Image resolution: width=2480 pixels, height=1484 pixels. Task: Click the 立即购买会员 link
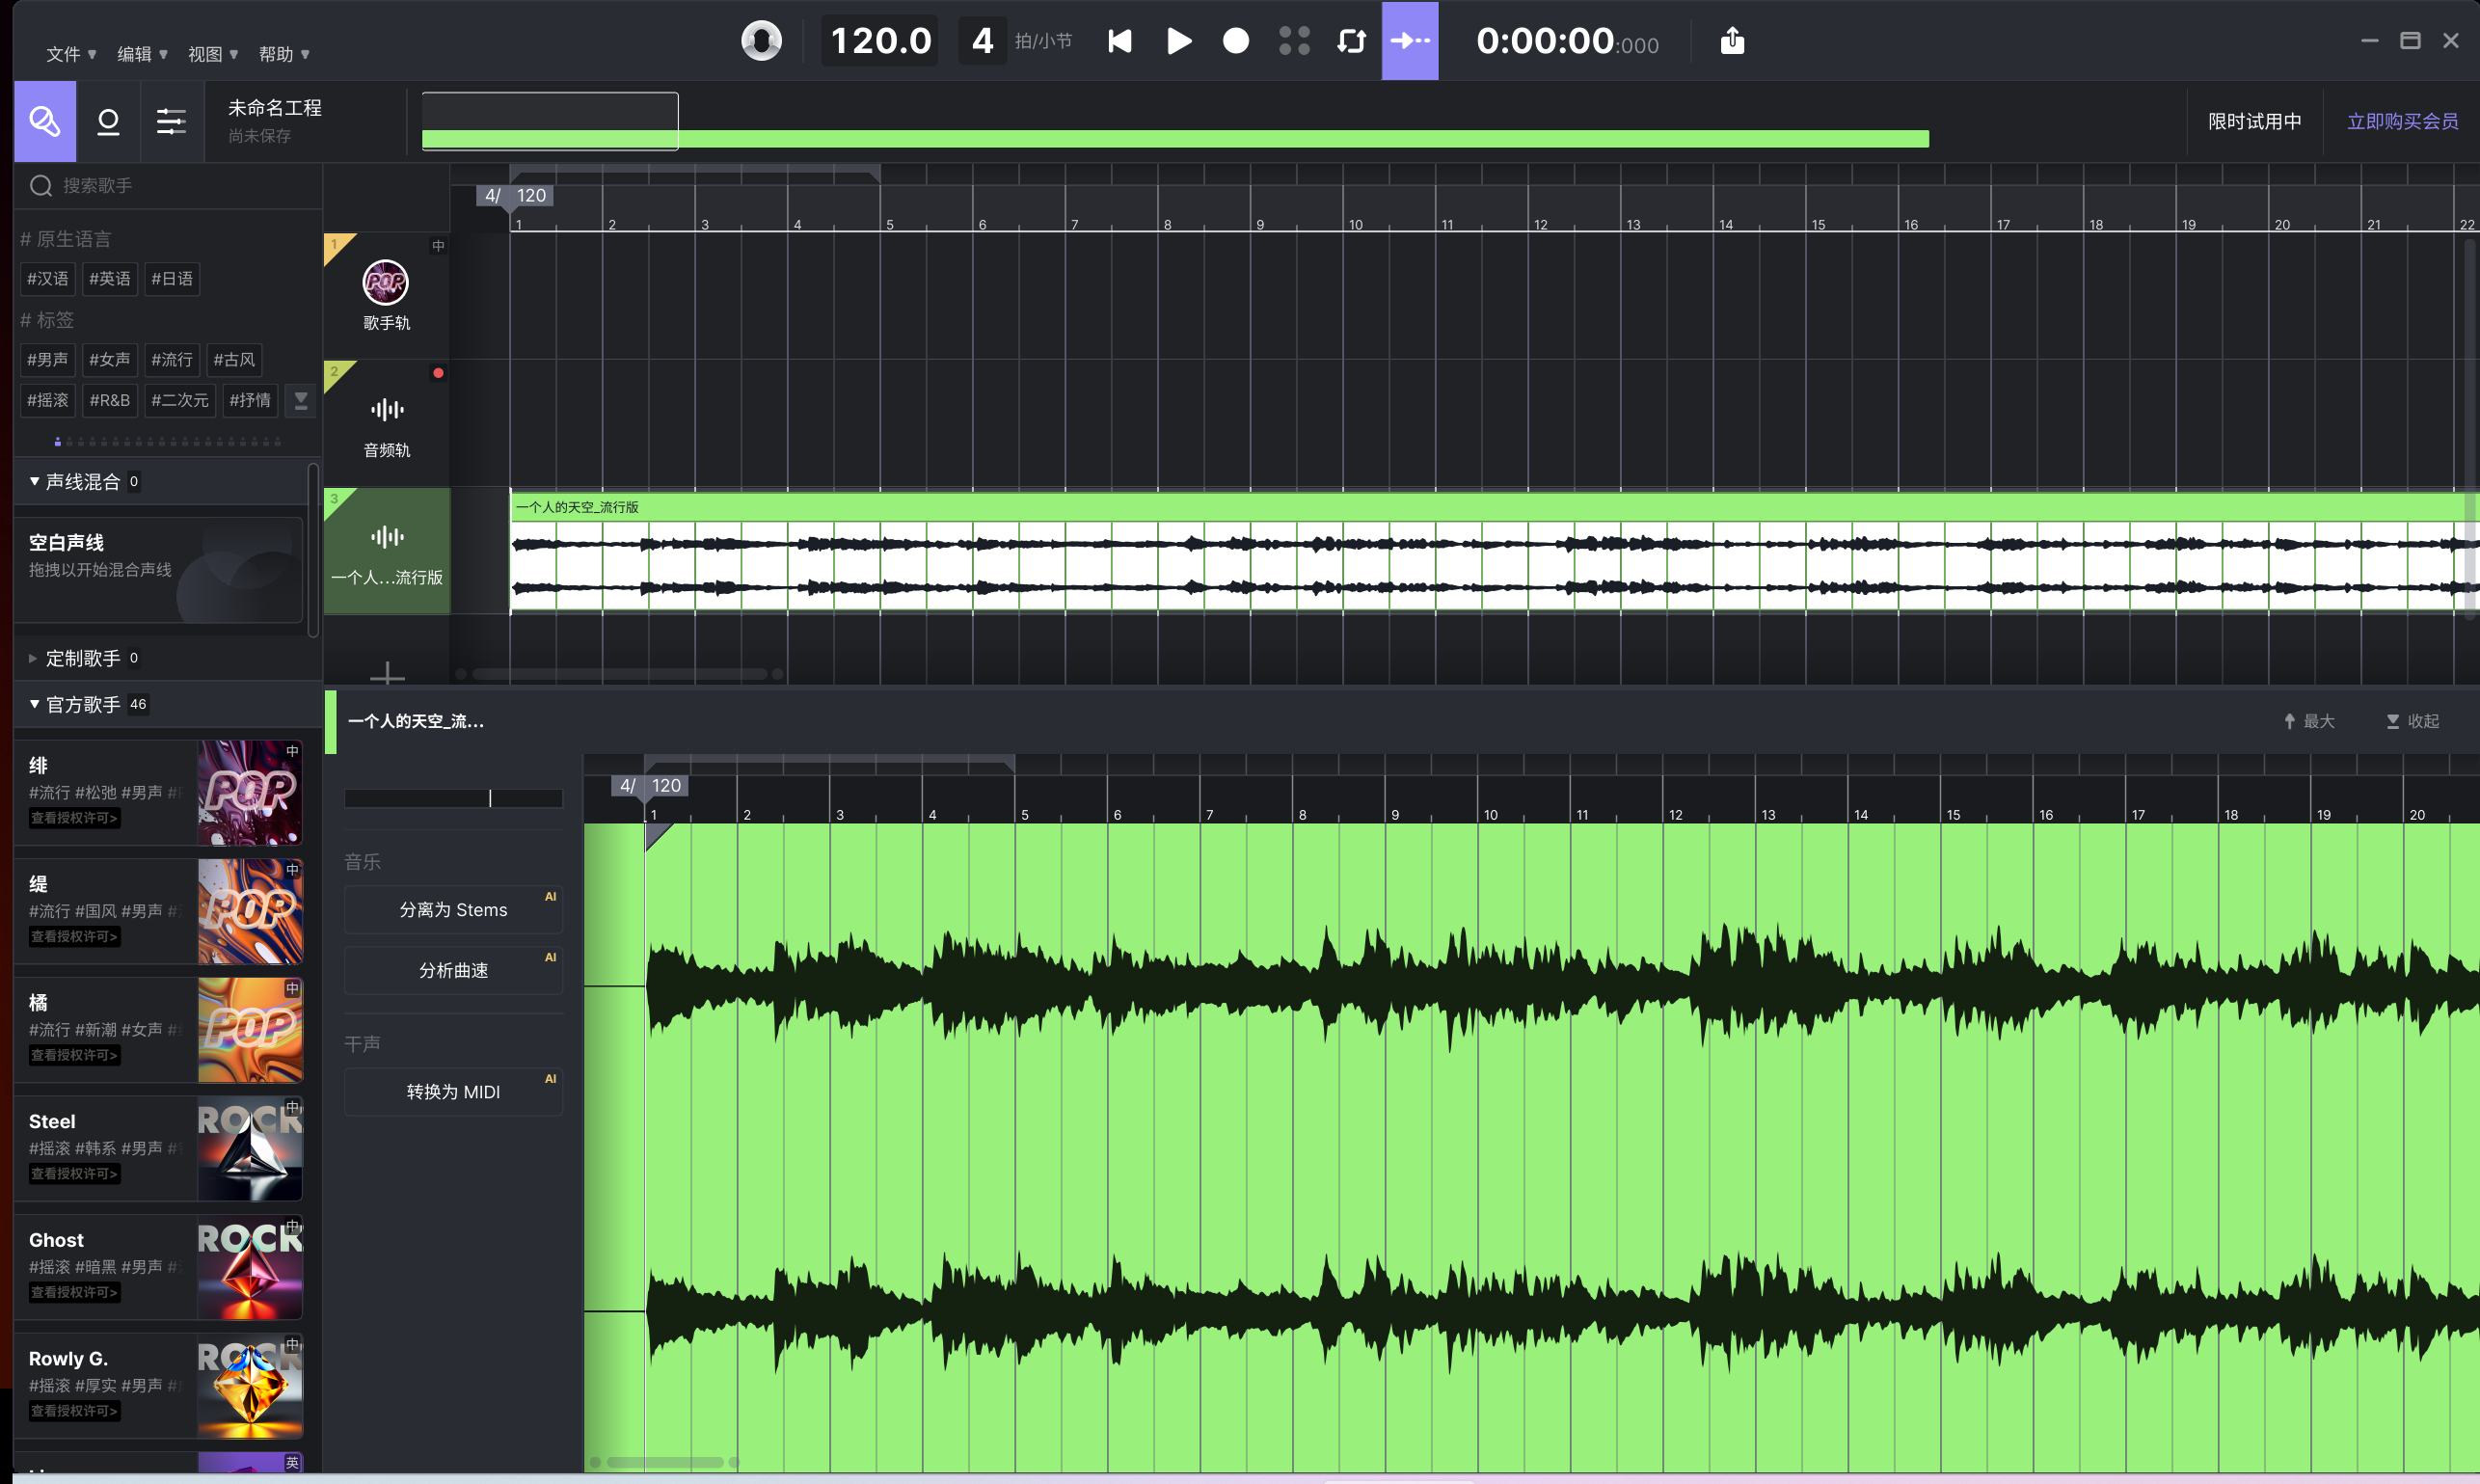coord(2402,122)
